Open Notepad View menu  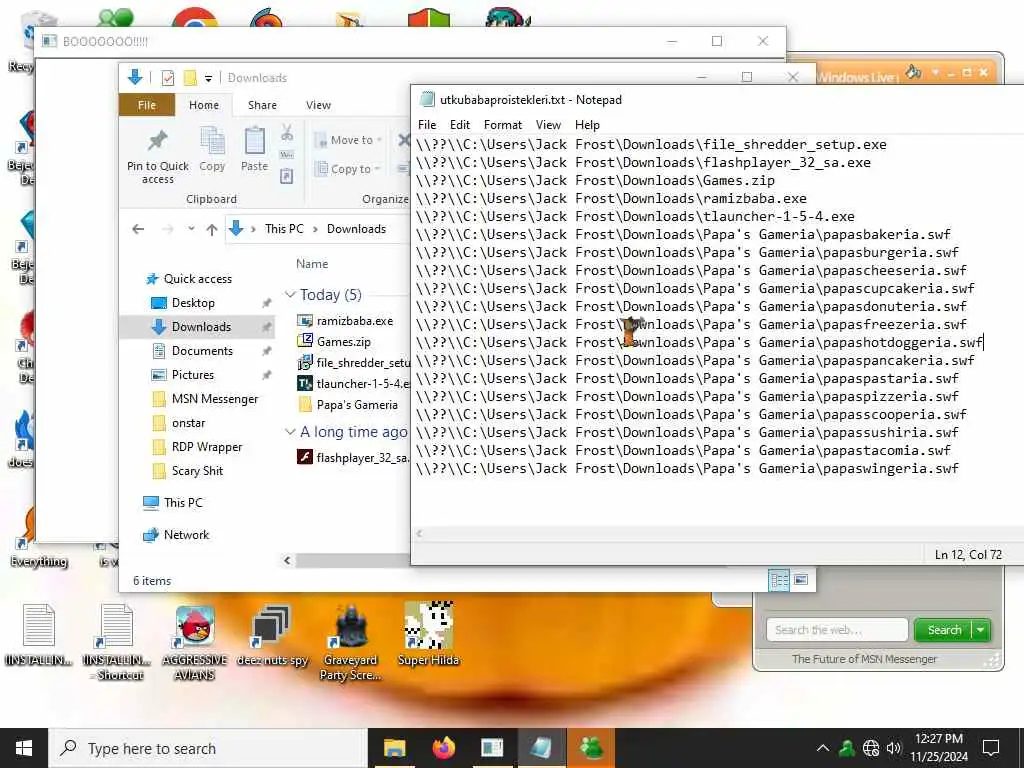[x=548, y=125]
